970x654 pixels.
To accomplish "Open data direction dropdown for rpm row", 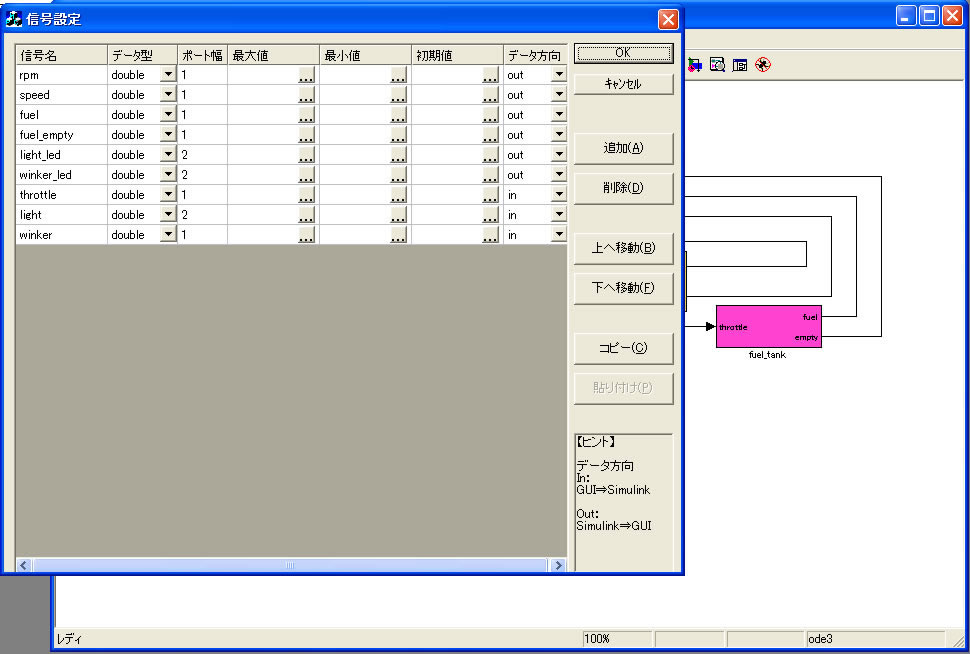I will click(558, 75).
